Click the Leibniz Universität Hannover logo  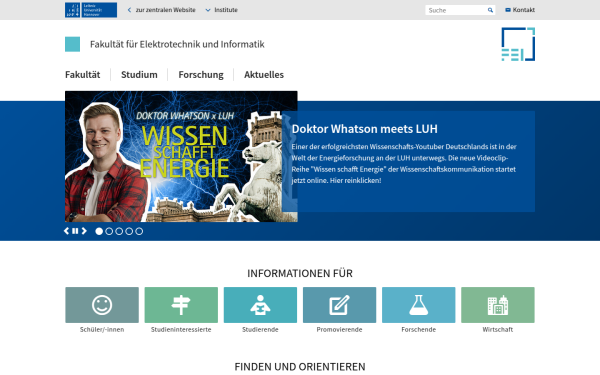click(91, 10)
